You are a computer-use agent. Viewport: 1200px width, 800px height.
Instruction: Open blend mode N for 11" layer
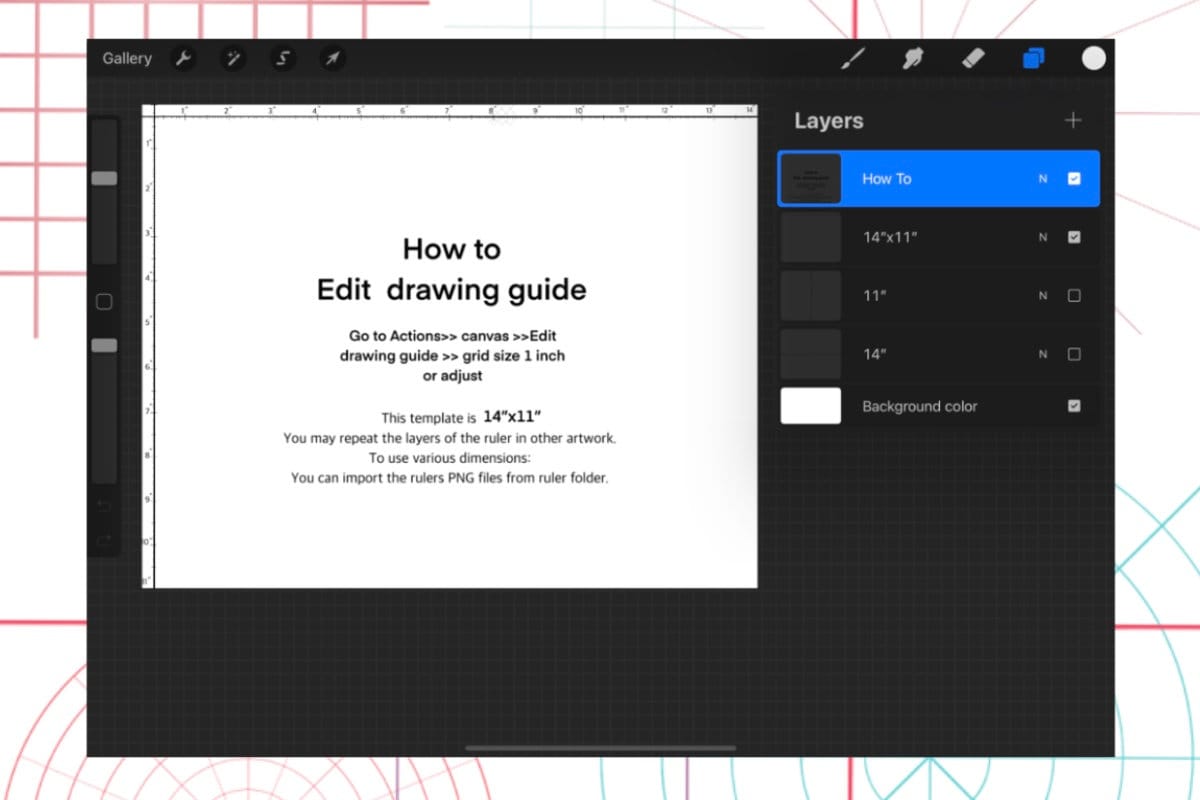coord(1043,296)
